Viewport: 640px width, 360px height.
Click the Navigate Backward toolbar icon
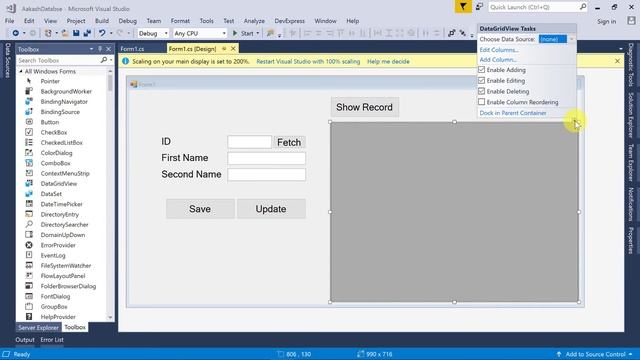(x=16, y=33)
